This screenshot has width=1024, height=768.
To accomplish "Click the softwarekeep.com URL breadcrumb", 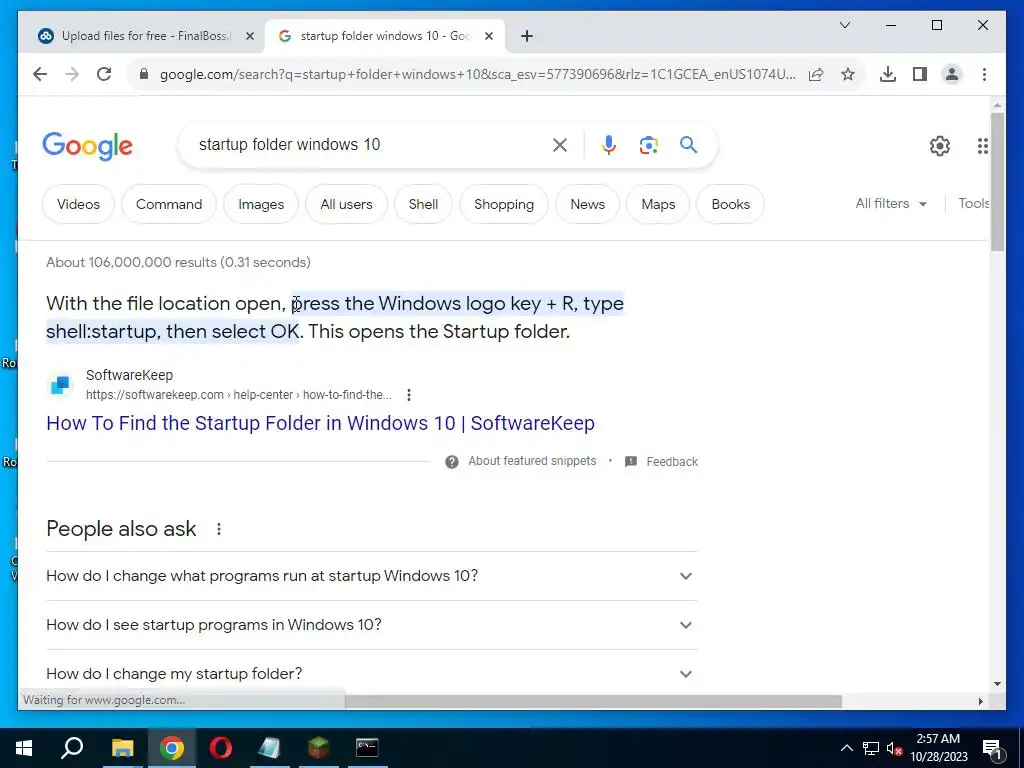I will click(x=239, y=395).
